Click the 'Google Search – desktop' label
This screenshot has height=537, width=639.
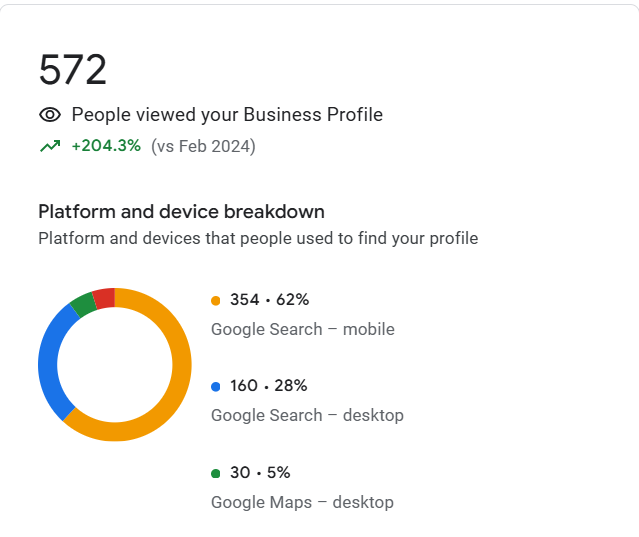[x=307, y=415]
